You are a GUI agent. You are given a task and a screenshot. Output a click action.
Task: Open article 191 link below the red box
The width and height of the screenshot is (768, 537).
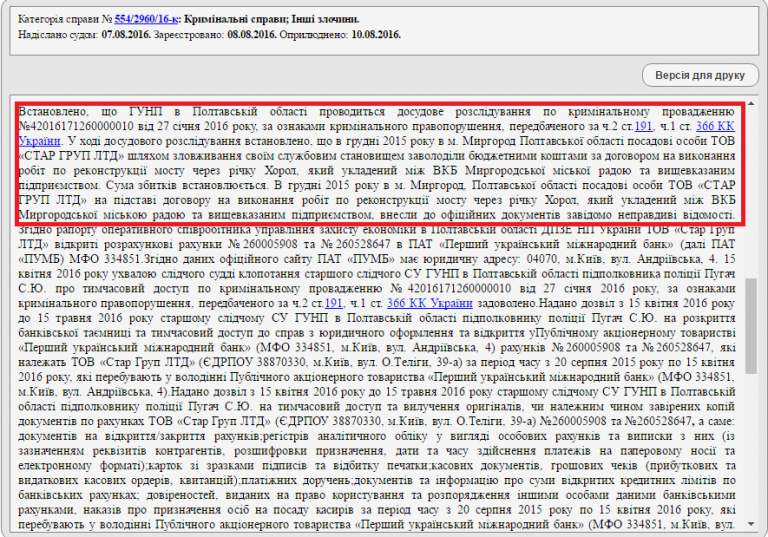point(334,274)
